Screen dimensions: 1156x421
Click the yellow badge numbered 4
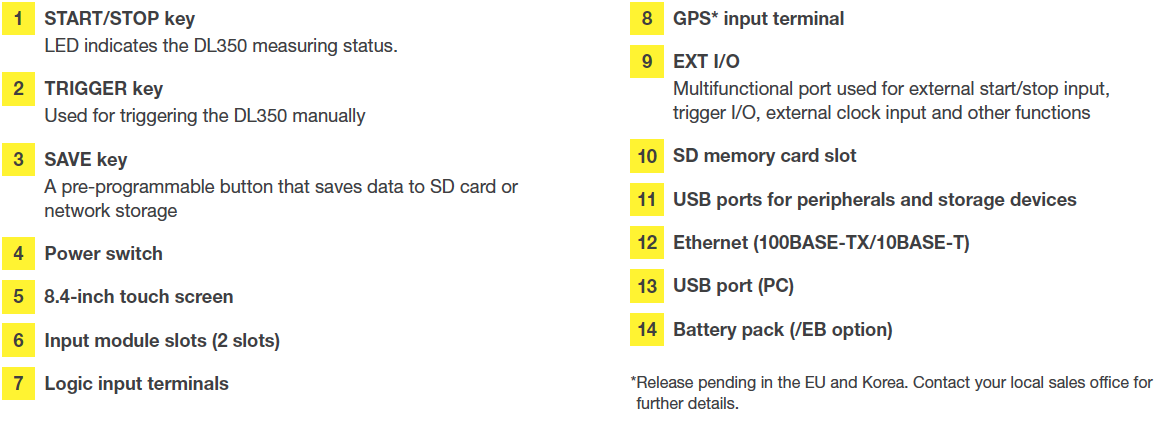(x=18, y=254)
